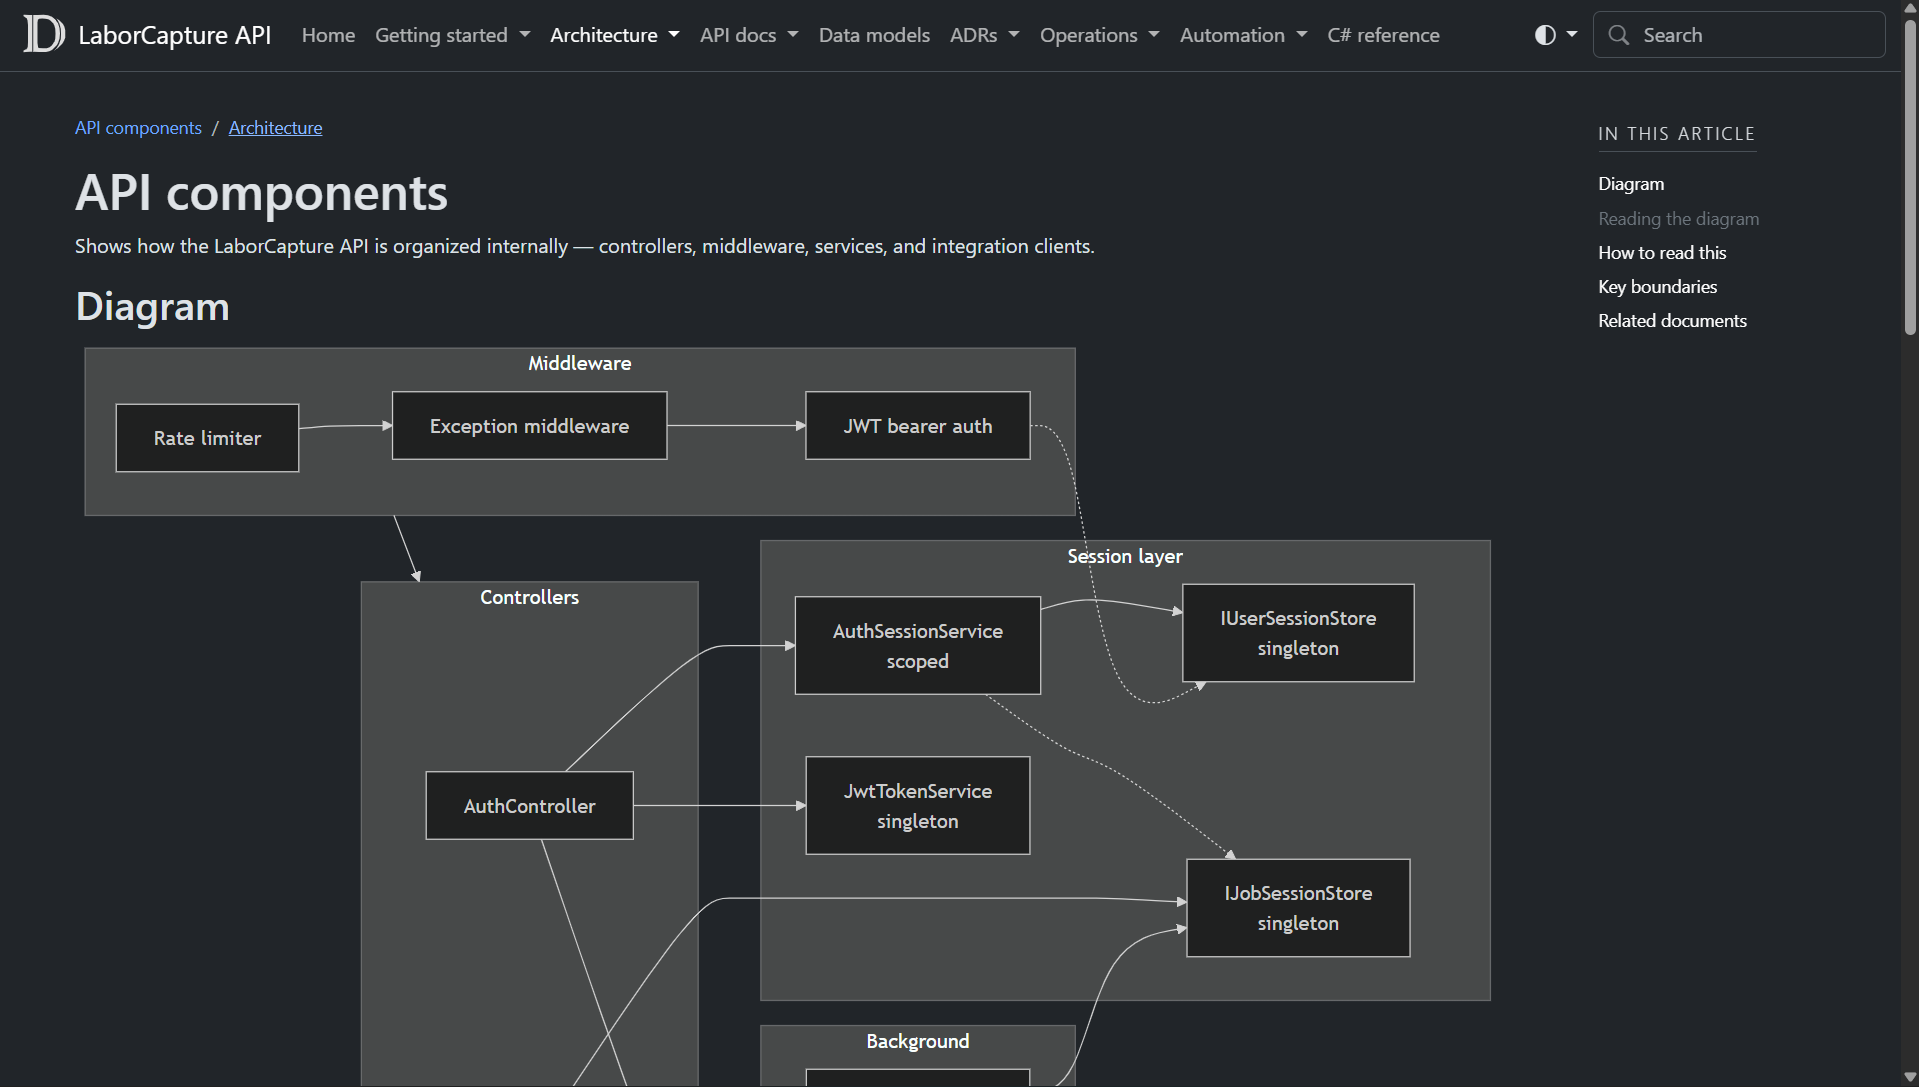Screen dimensions: 1919x1087
Task: Click the scrollbar up arrow
Action: 1910,8
